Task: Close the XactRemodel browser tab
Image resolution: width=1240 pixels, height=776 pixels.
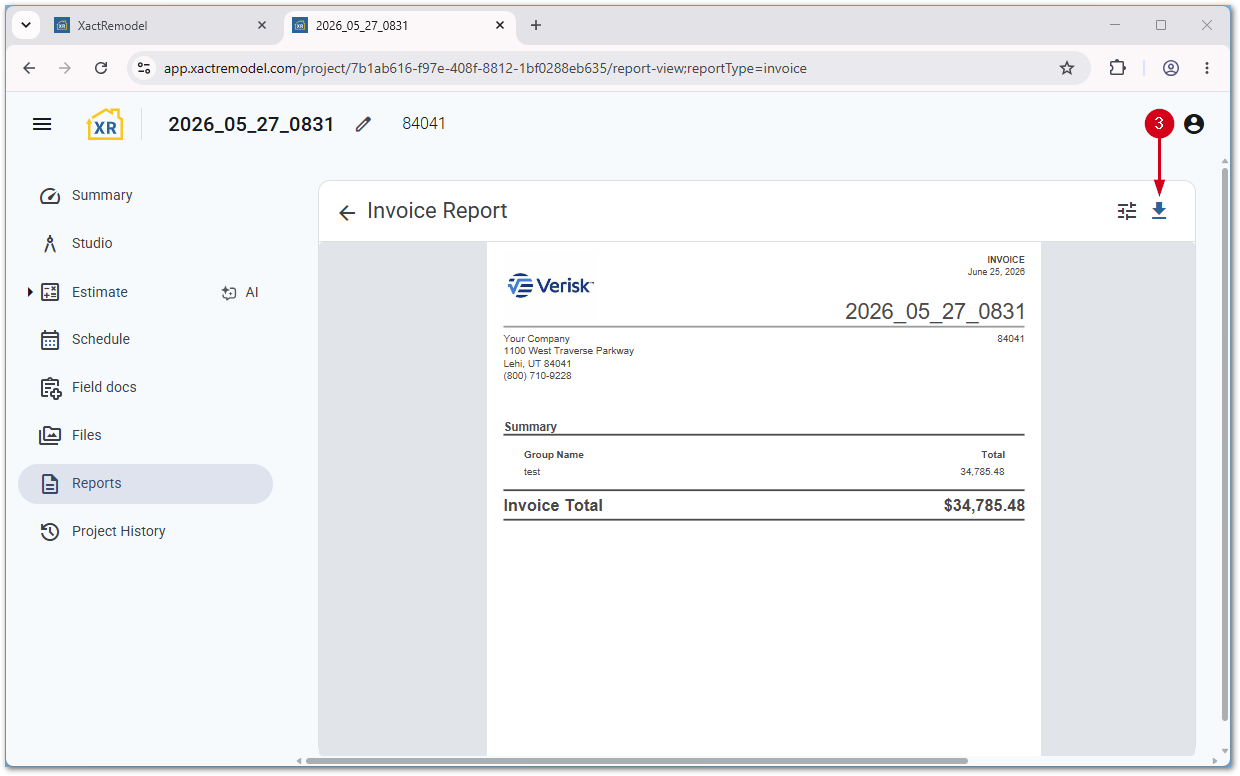Action: click(x=262, y=26)
